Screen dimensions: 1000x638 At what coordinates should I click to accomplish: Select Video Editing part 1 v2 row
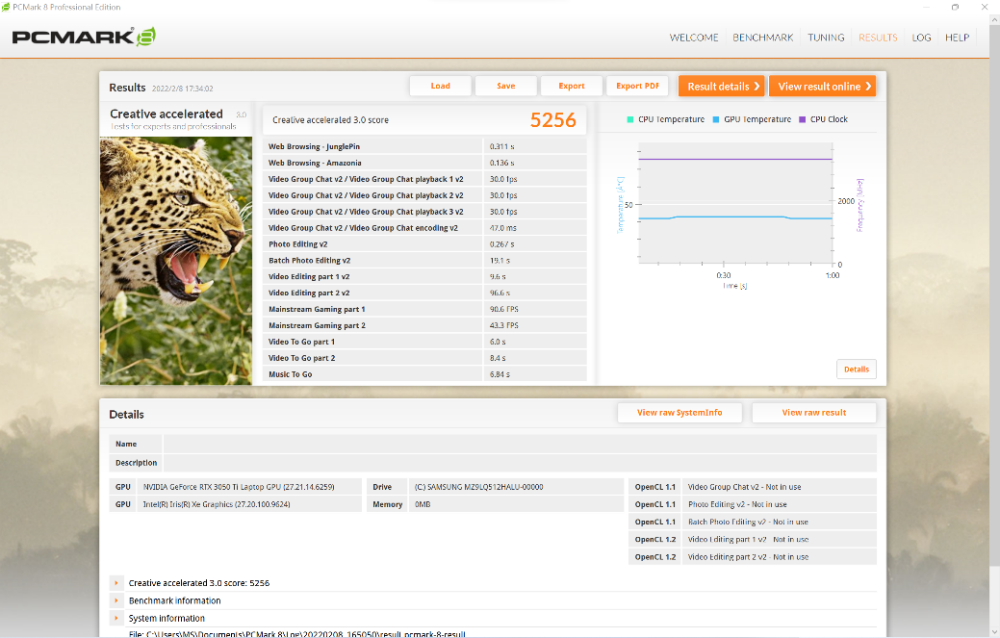tap(425, 277)
